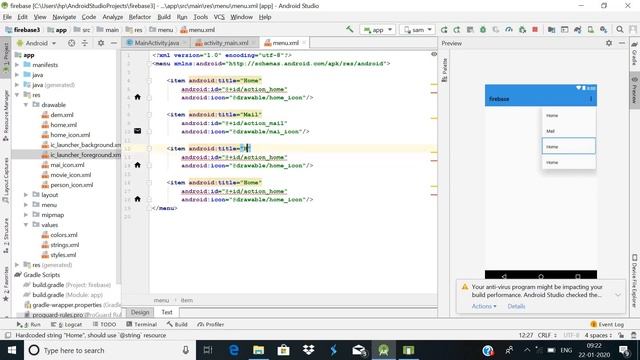The width and height of the screenshot is (640, 360).
Task: Expand the manifests folder
Action: tap(17, 64)
